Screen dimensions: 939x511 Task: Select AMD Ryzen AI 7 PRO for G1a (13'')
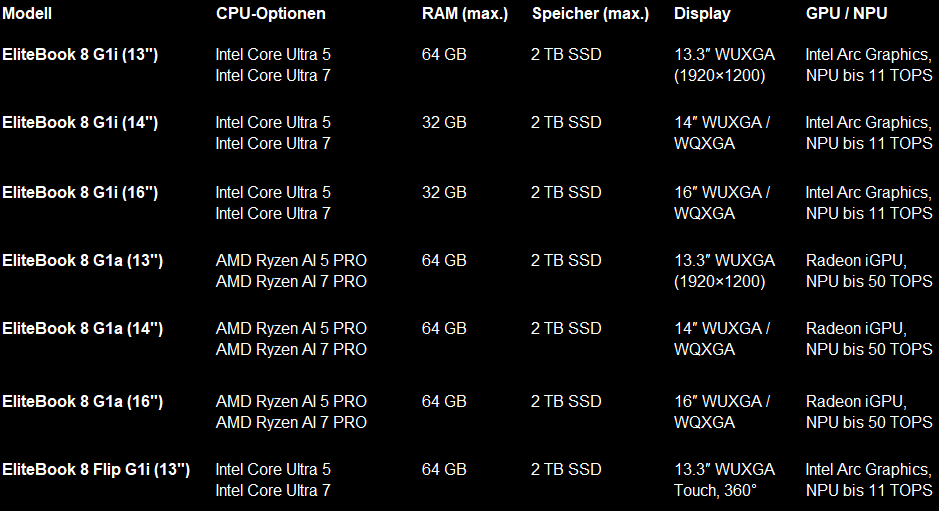(x=291, y=281)
